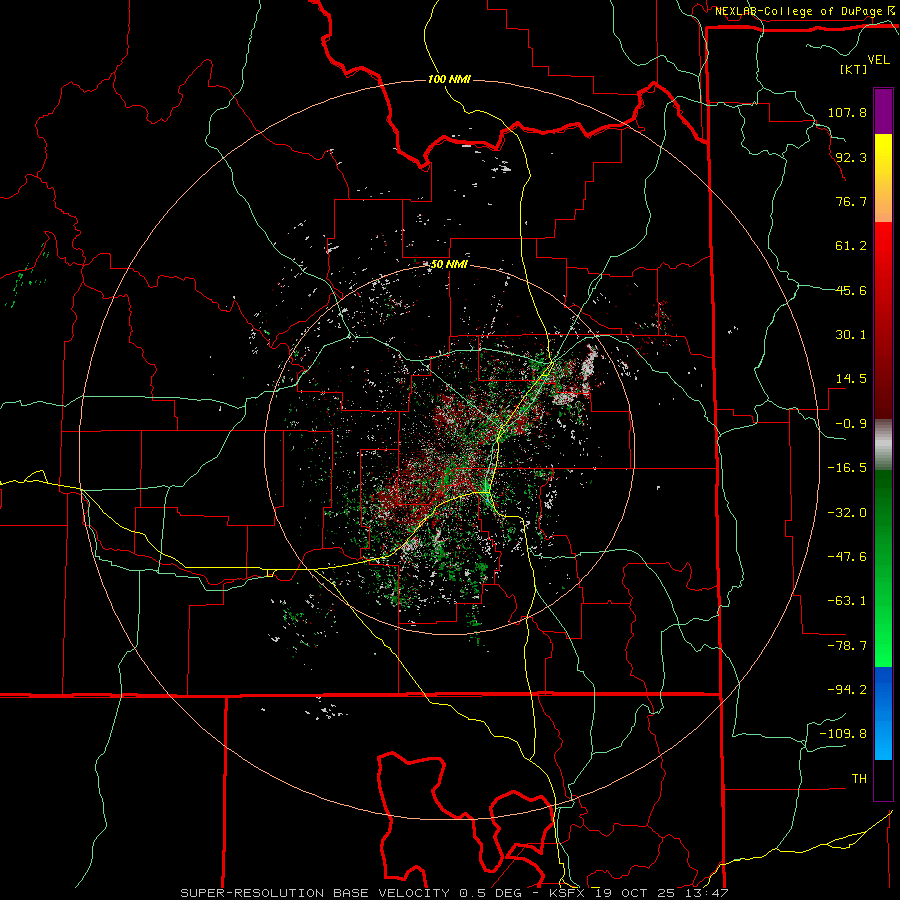Select the -63.1 velocity scale value

coord(847,601)
